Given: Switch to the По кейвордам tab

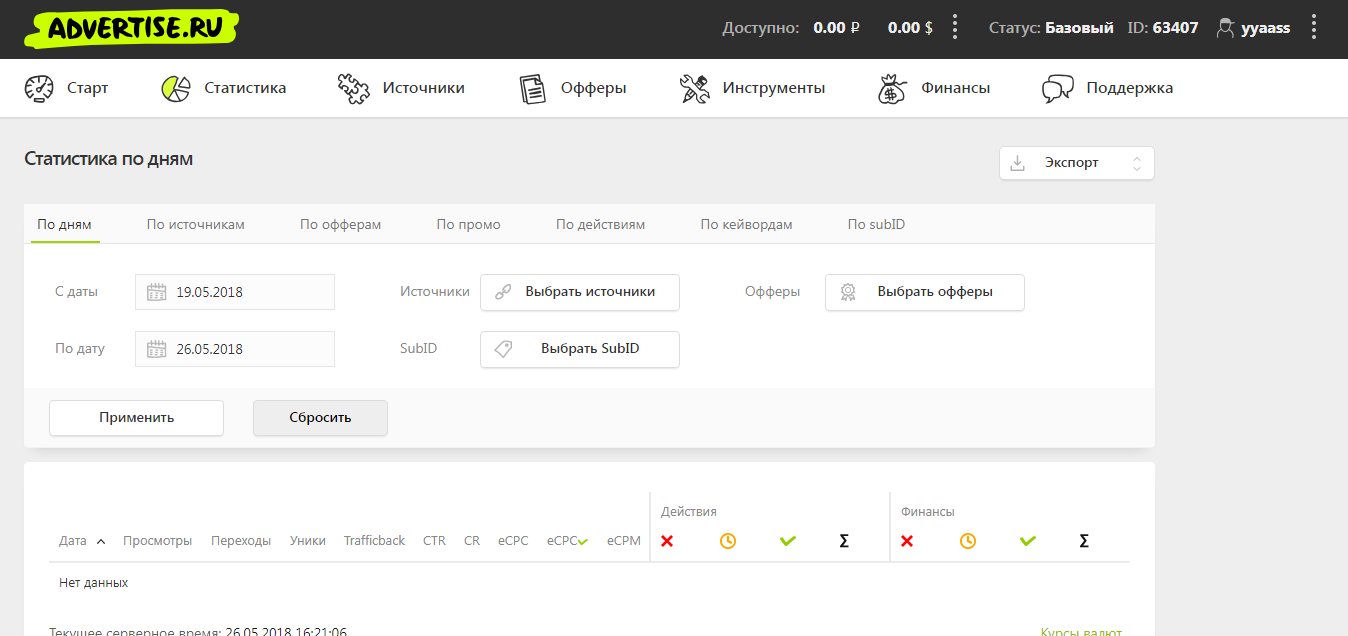Looking at the screenshot, I should click(x=747, y=224).
